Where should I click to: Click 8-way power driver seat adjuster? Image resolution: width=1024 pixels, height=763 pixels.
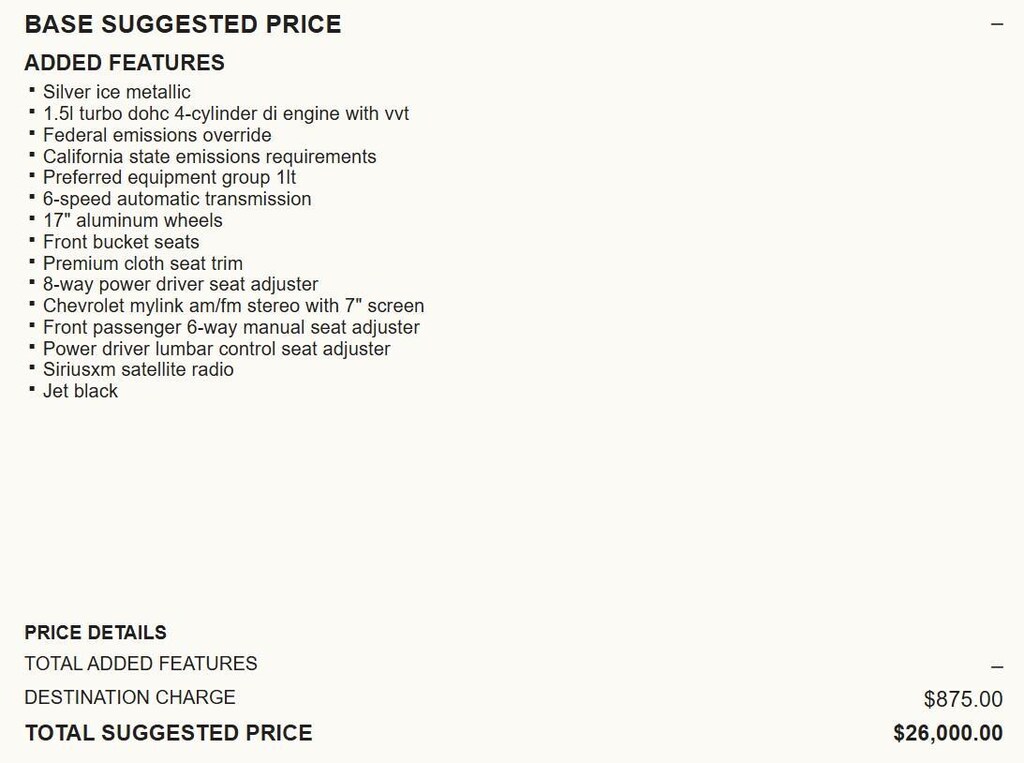click(x=180, y=284)
